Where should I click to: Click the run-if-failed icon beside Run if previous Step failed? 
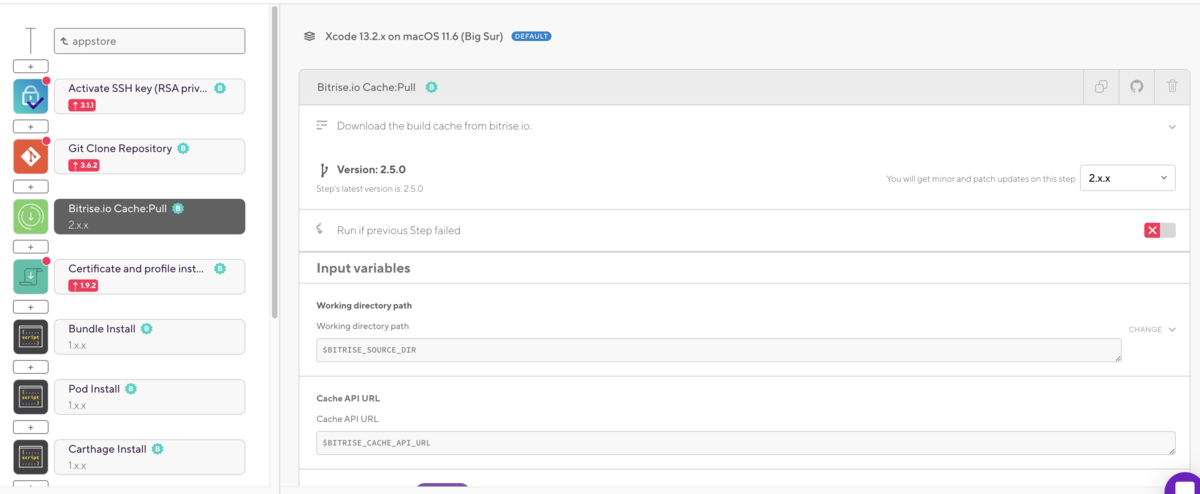[x=320, y=230]
